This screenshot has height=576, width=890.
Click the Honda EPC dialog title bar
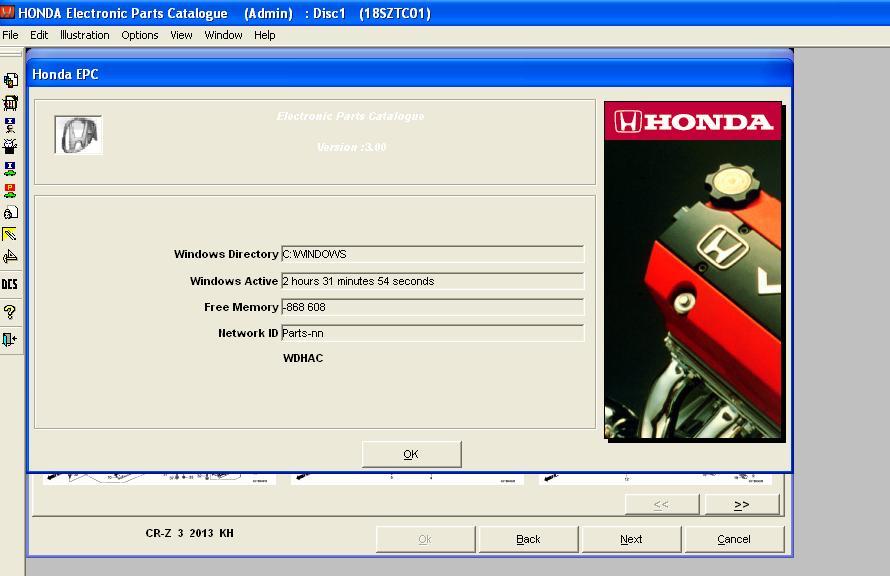point(410,74)
